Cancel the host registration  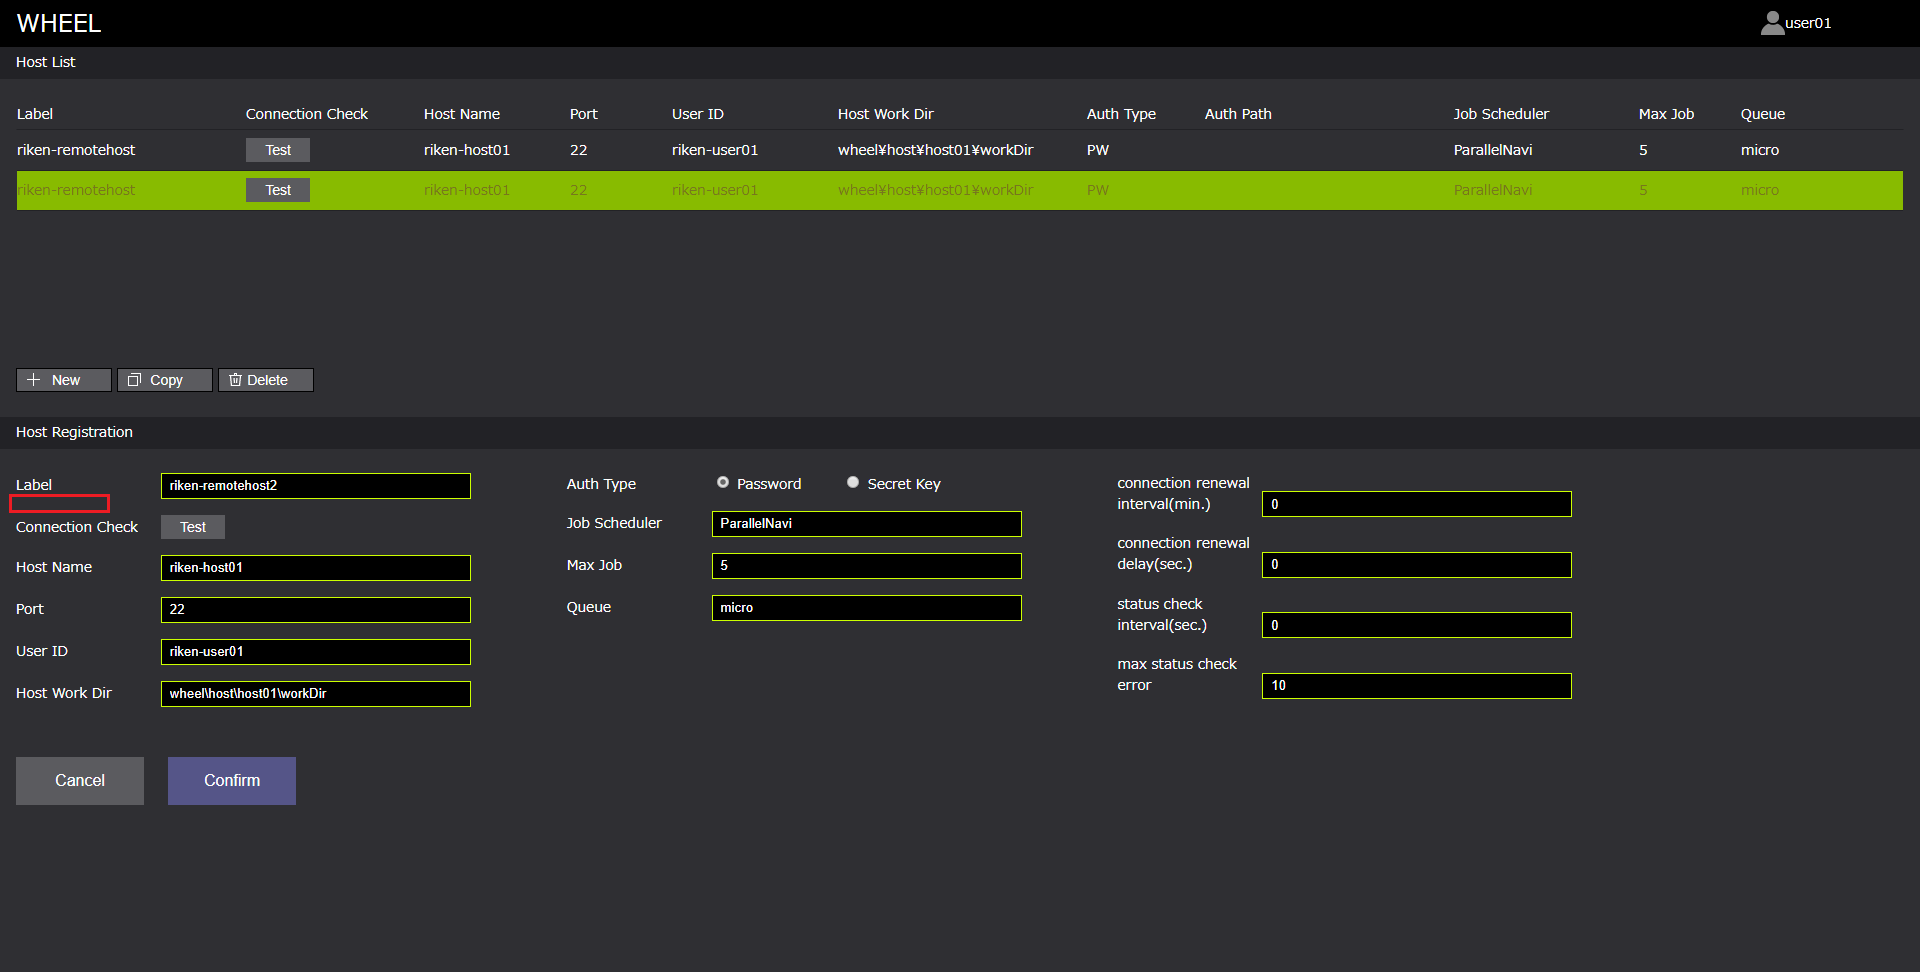coord(80,781)
